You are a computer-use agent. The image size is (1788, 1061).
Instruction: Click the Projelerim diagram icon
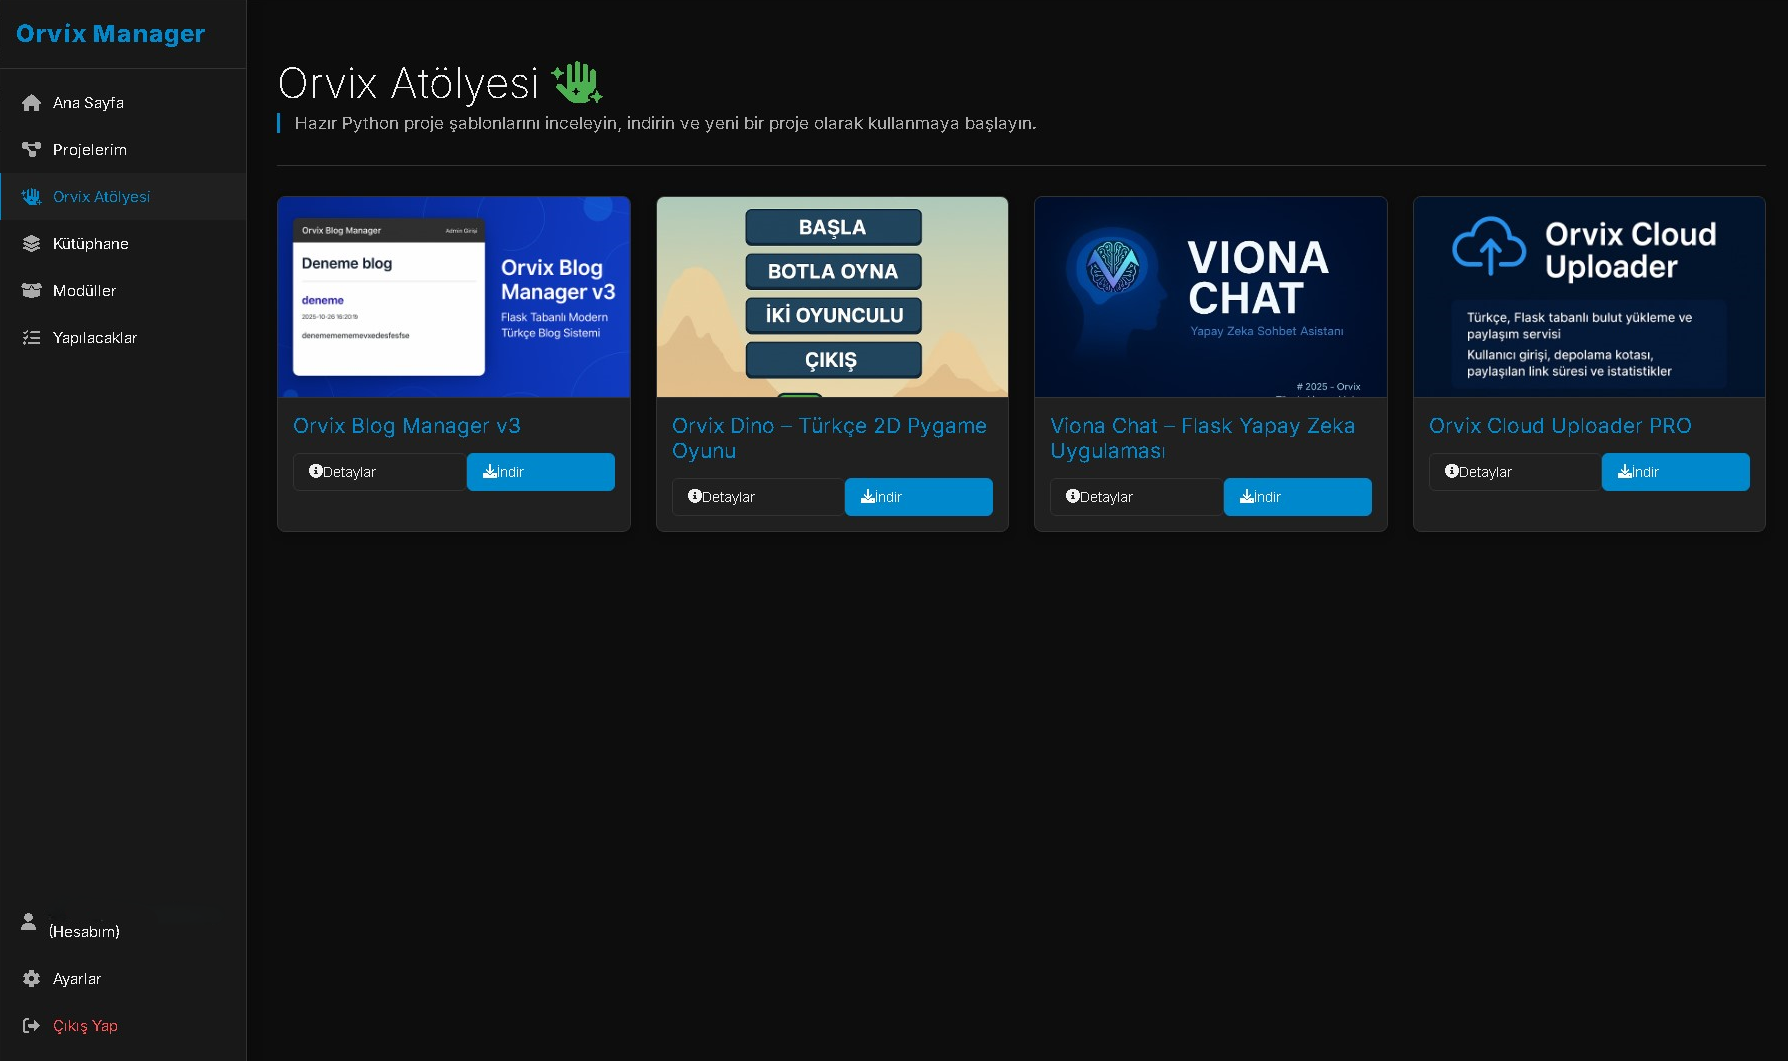pos(31,150)
